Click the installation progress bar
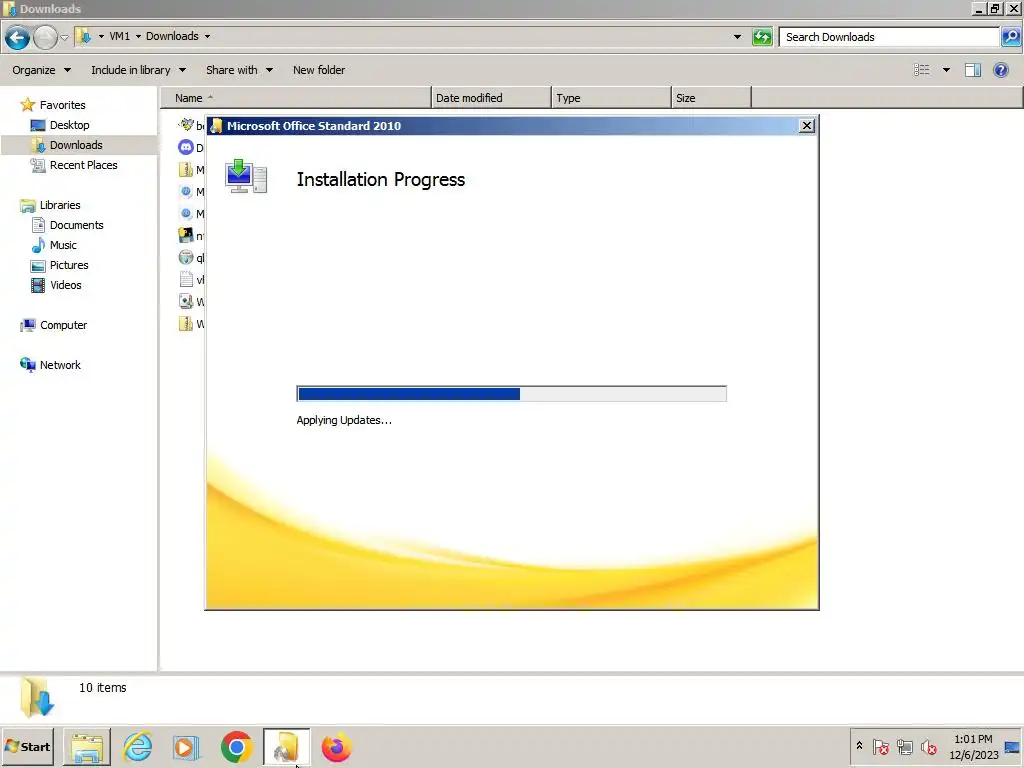Image resolution: width=1024 pixels, height=768 pixels. (511, 394)
